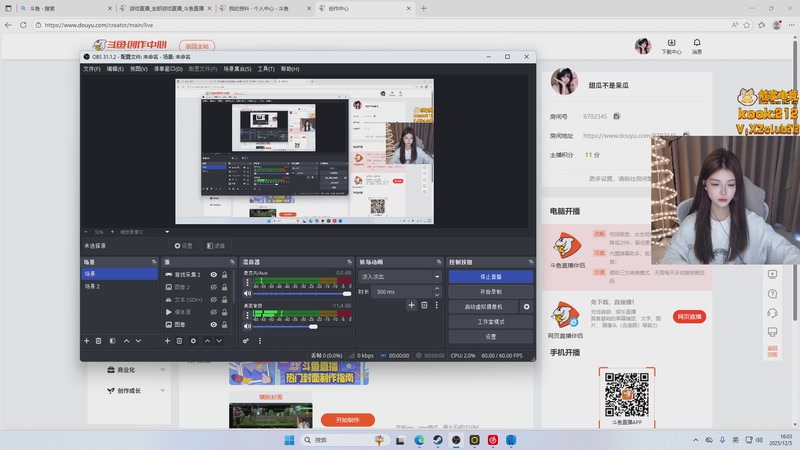
Task: Delete the selected scene using the 场景 panel trash icon
Action: pos(98,341)
